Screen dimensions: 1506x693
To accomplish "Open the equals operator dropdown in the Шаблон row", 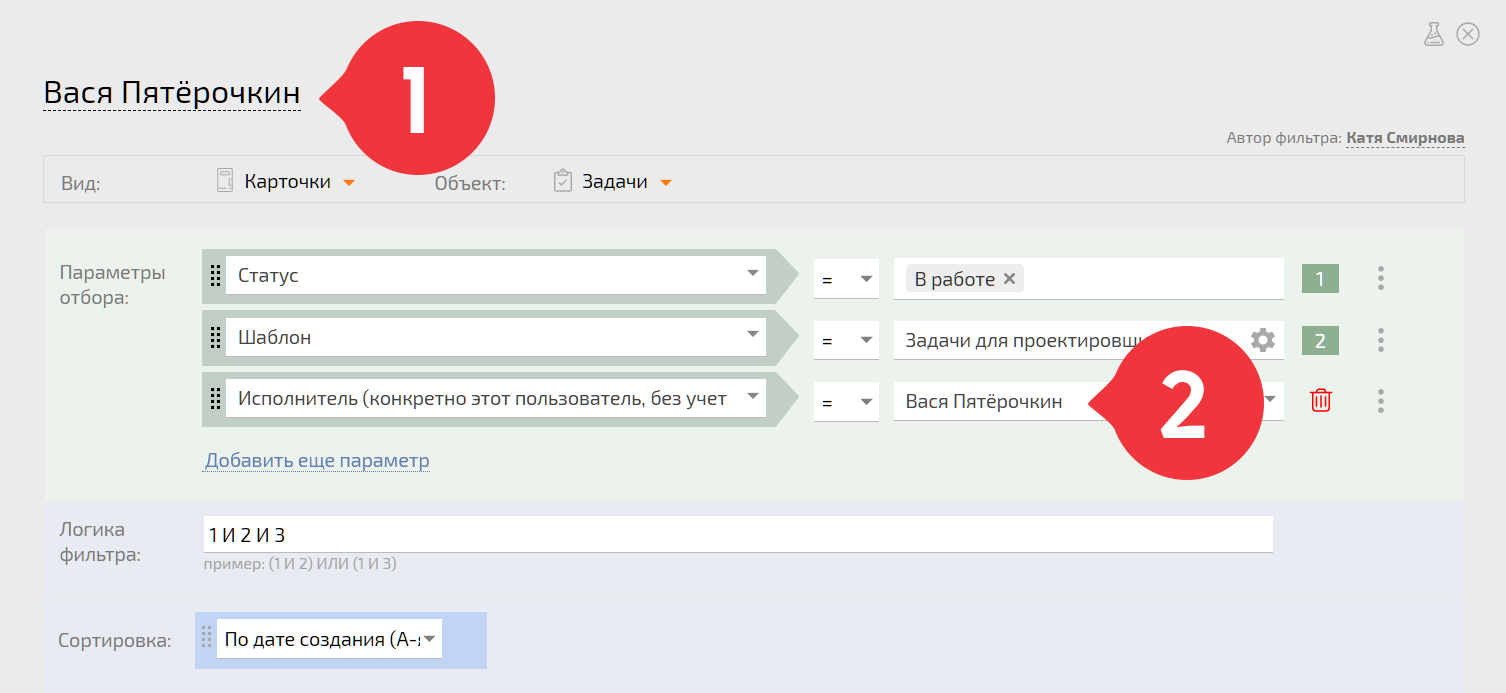I will point(846,341).
